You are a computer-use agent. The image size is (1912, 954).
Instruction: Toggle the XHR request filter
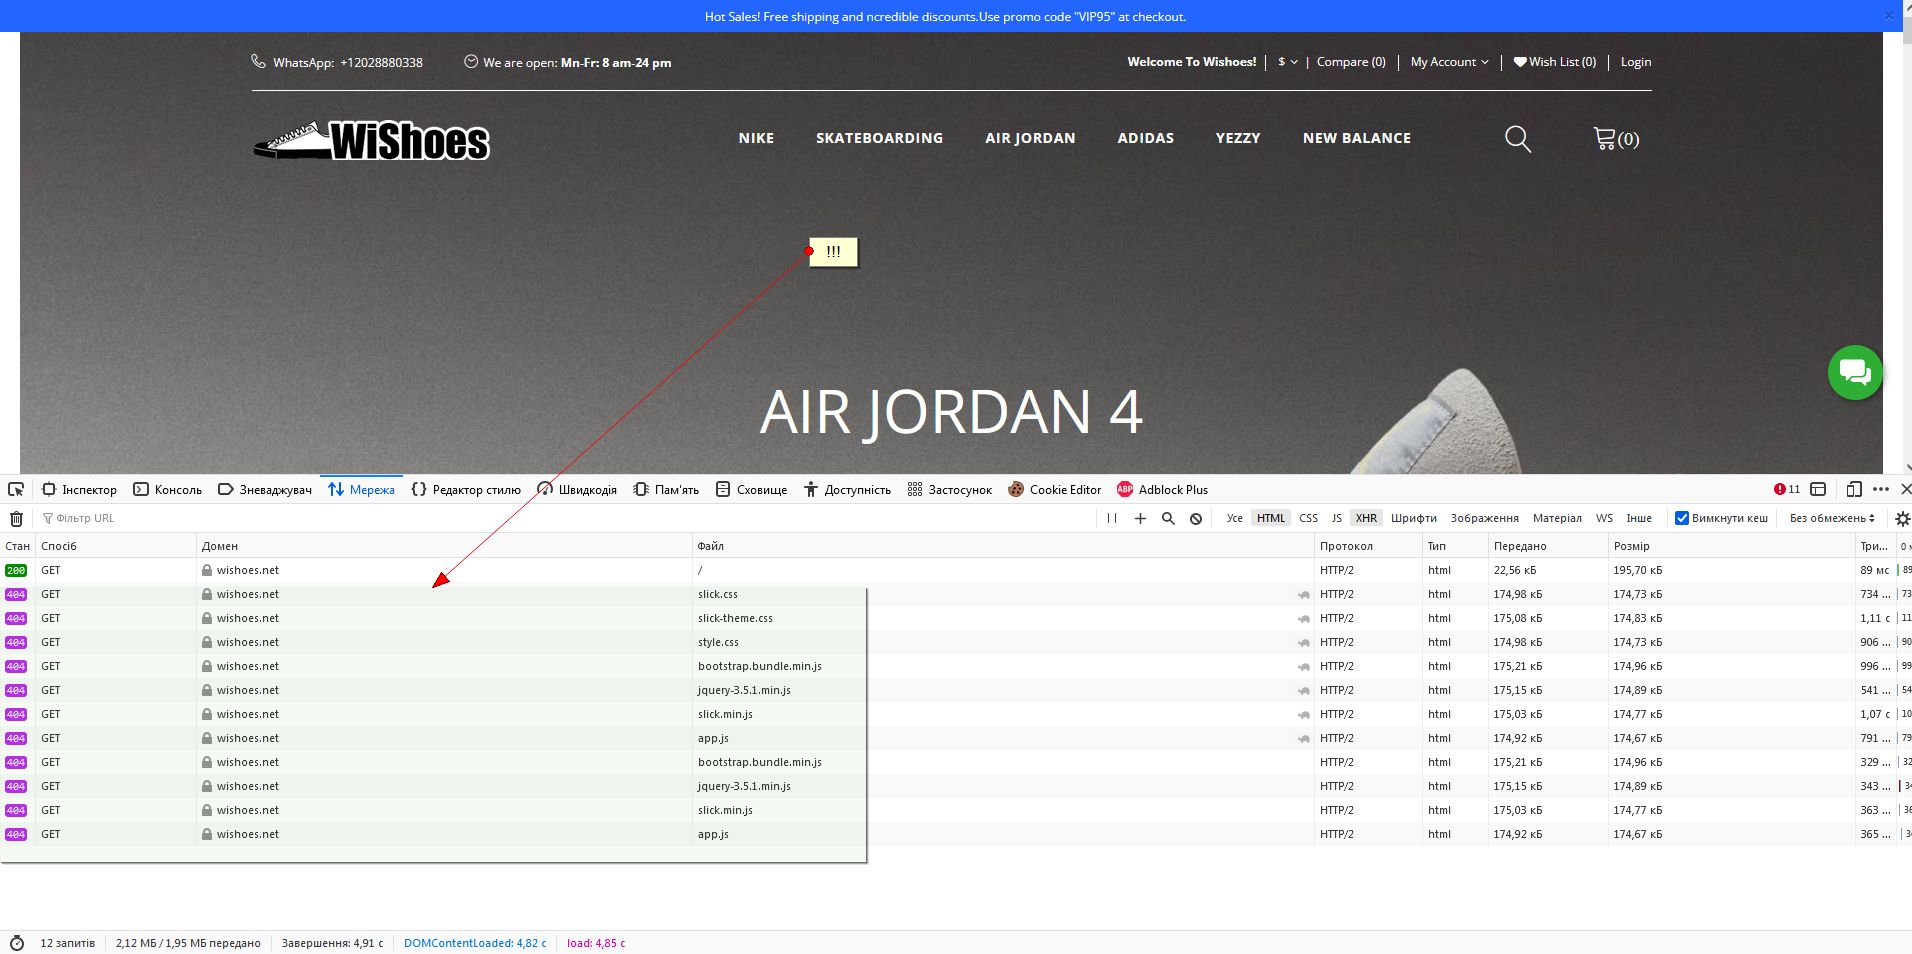click(x=1366, y=518)
